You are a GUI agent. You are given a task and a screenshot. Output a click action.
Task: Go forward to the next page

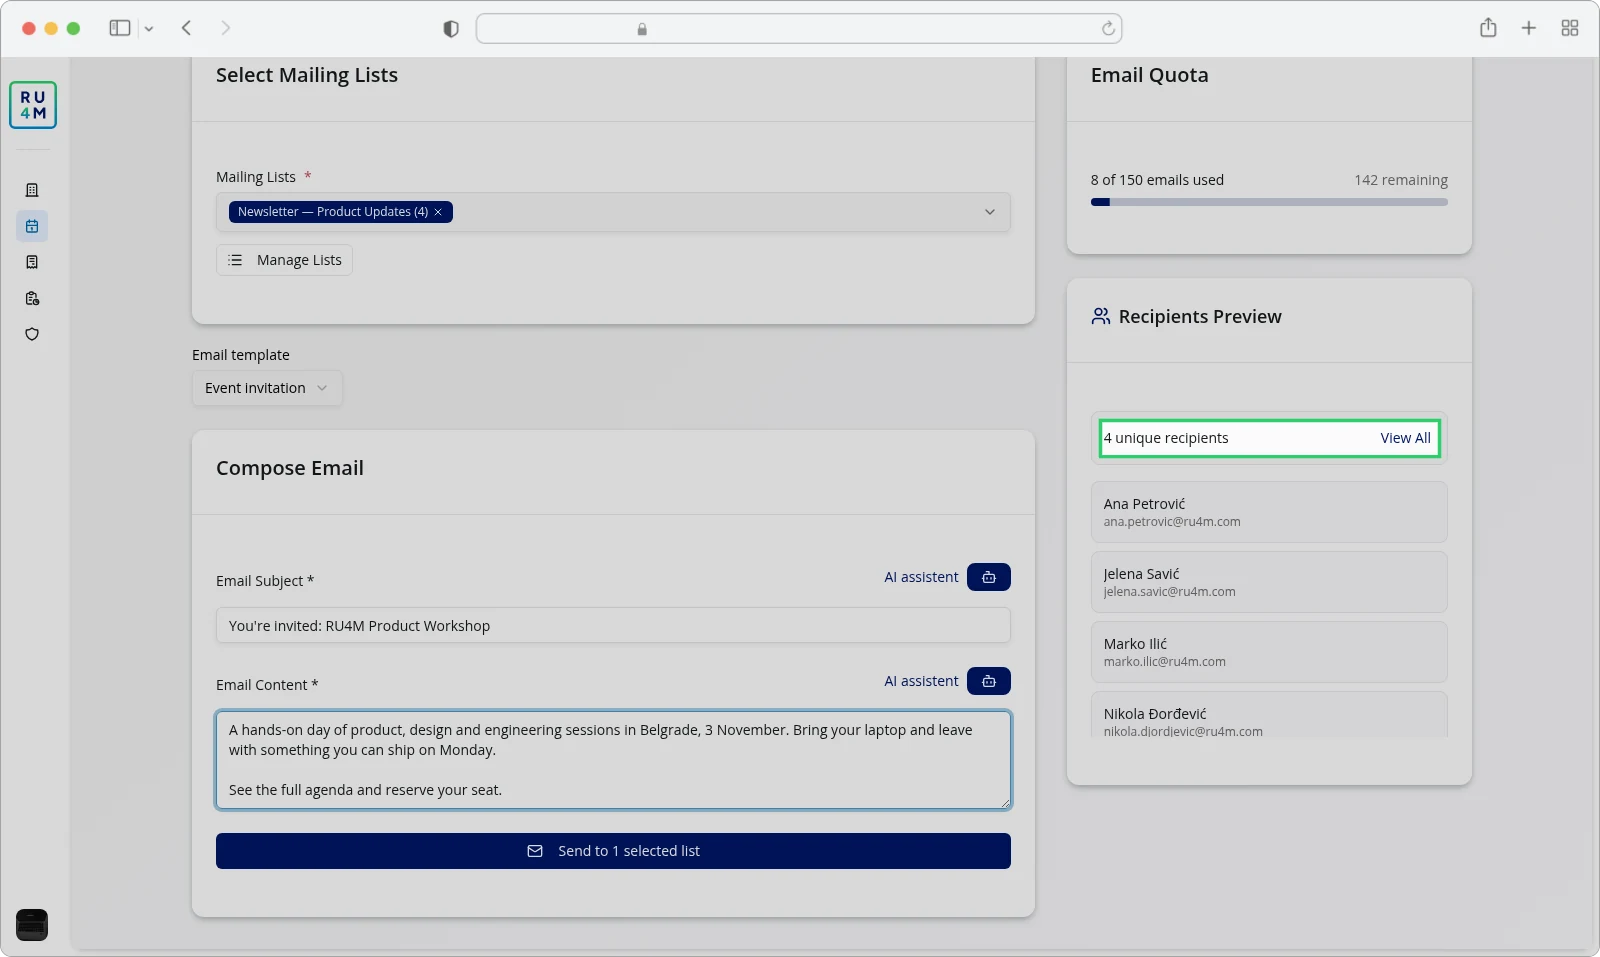coord(226,28)
